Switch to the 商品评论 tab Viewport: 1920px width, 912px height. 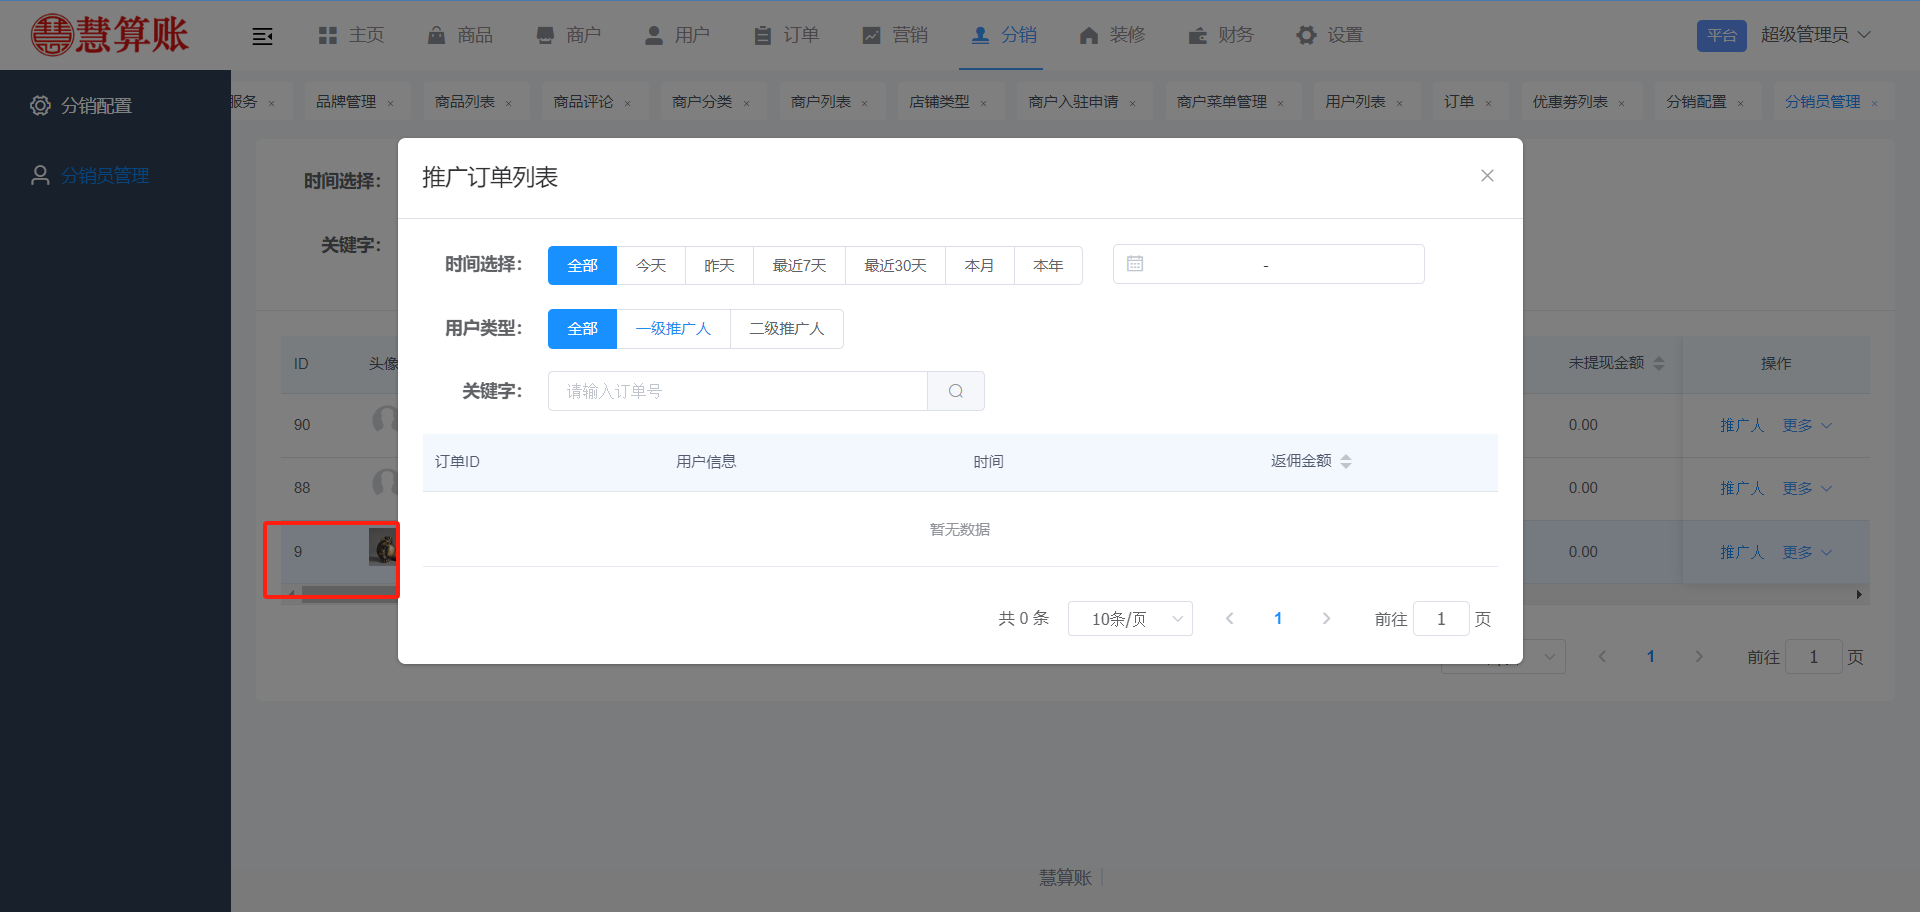583,102
